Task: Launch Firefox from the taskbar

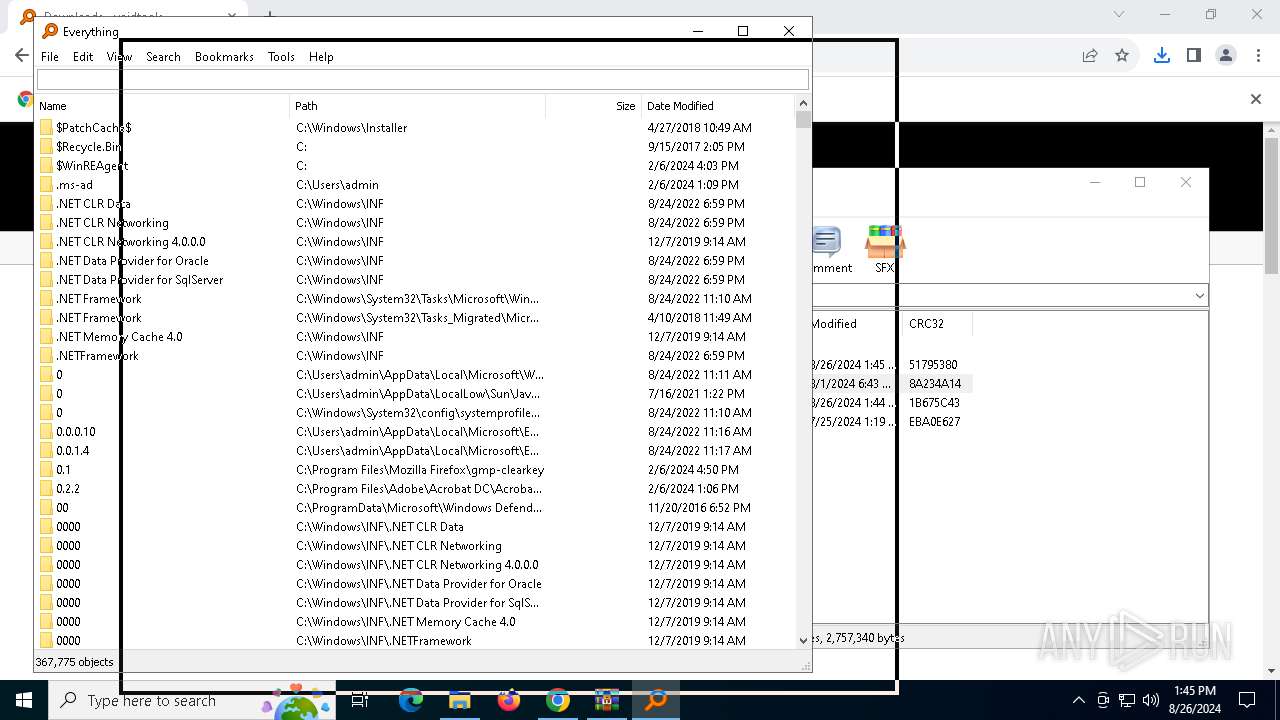Action: pyautogui.click(x=509, y=701)
